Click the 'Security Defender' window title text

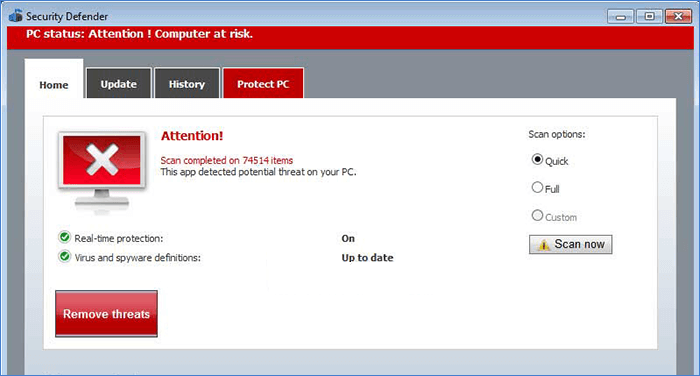click(67, 17)
